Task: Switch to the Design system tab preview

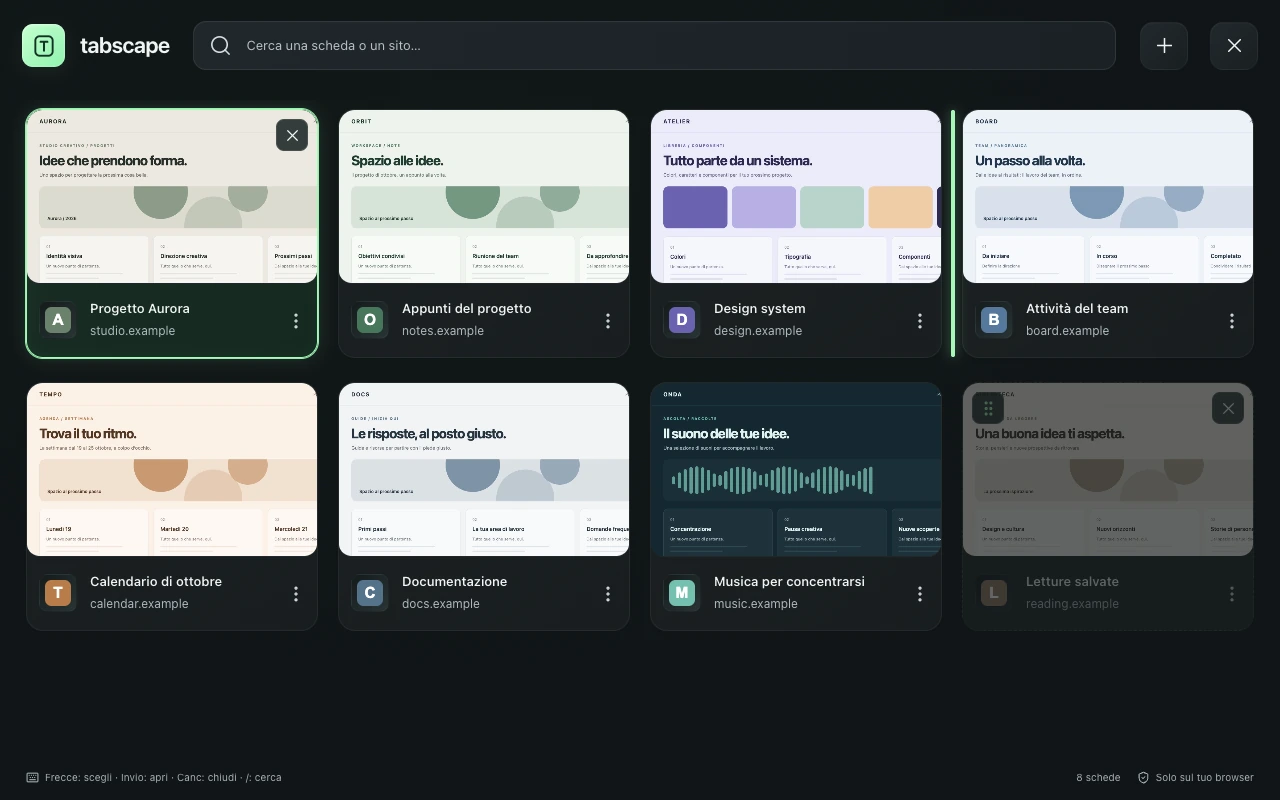Action: [x=796, y=197]
